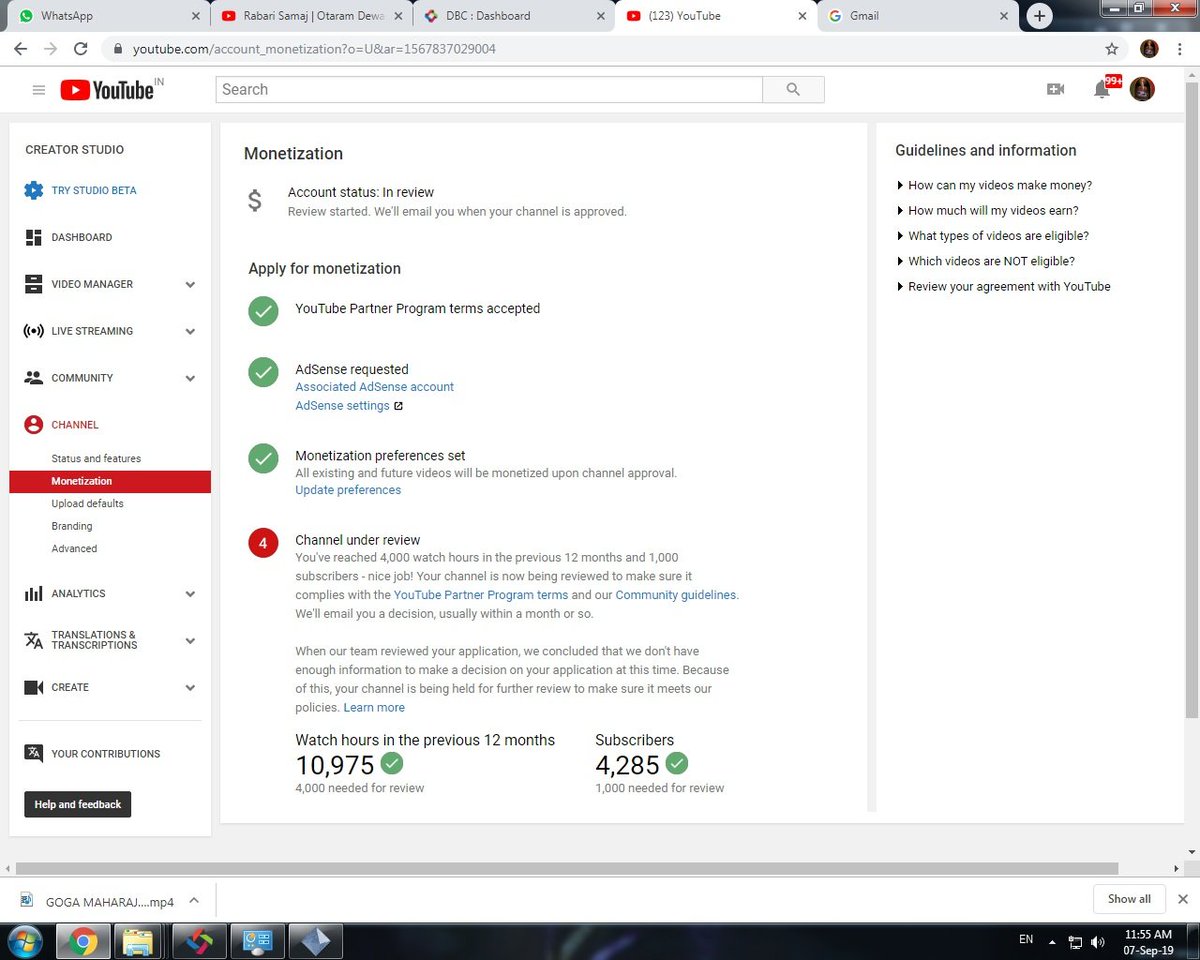Reload the page with the refresh icon
1200x960 pixels.
click(81, 48)
